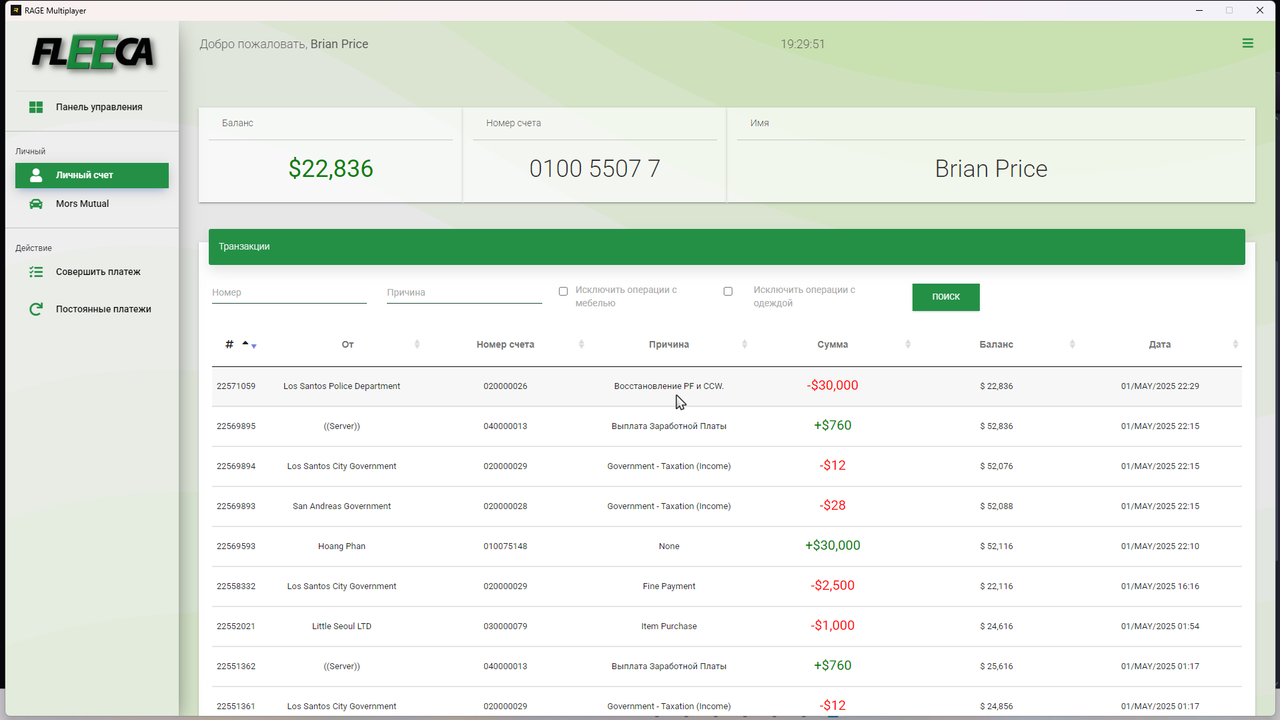Click Little Seoul LTD sender

(342, 626)
